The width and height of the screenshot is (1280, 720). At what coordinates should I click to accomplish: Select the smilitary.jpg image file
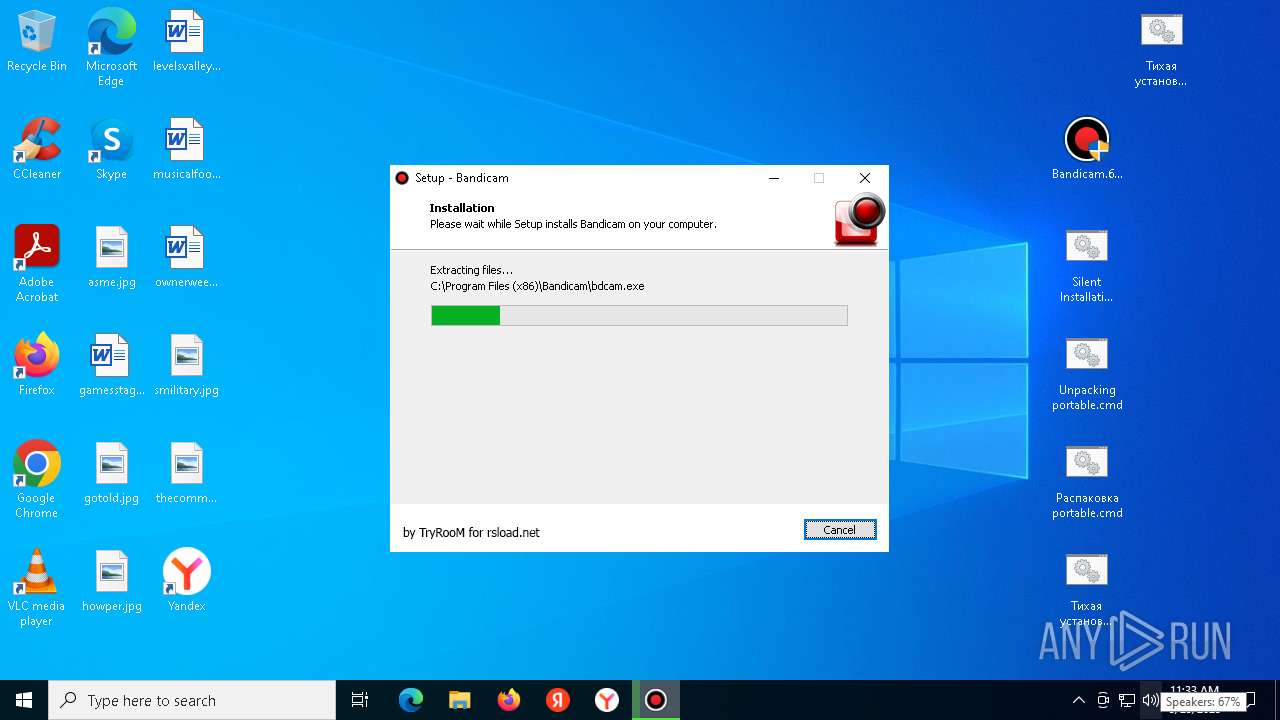[x=186, y=365]
